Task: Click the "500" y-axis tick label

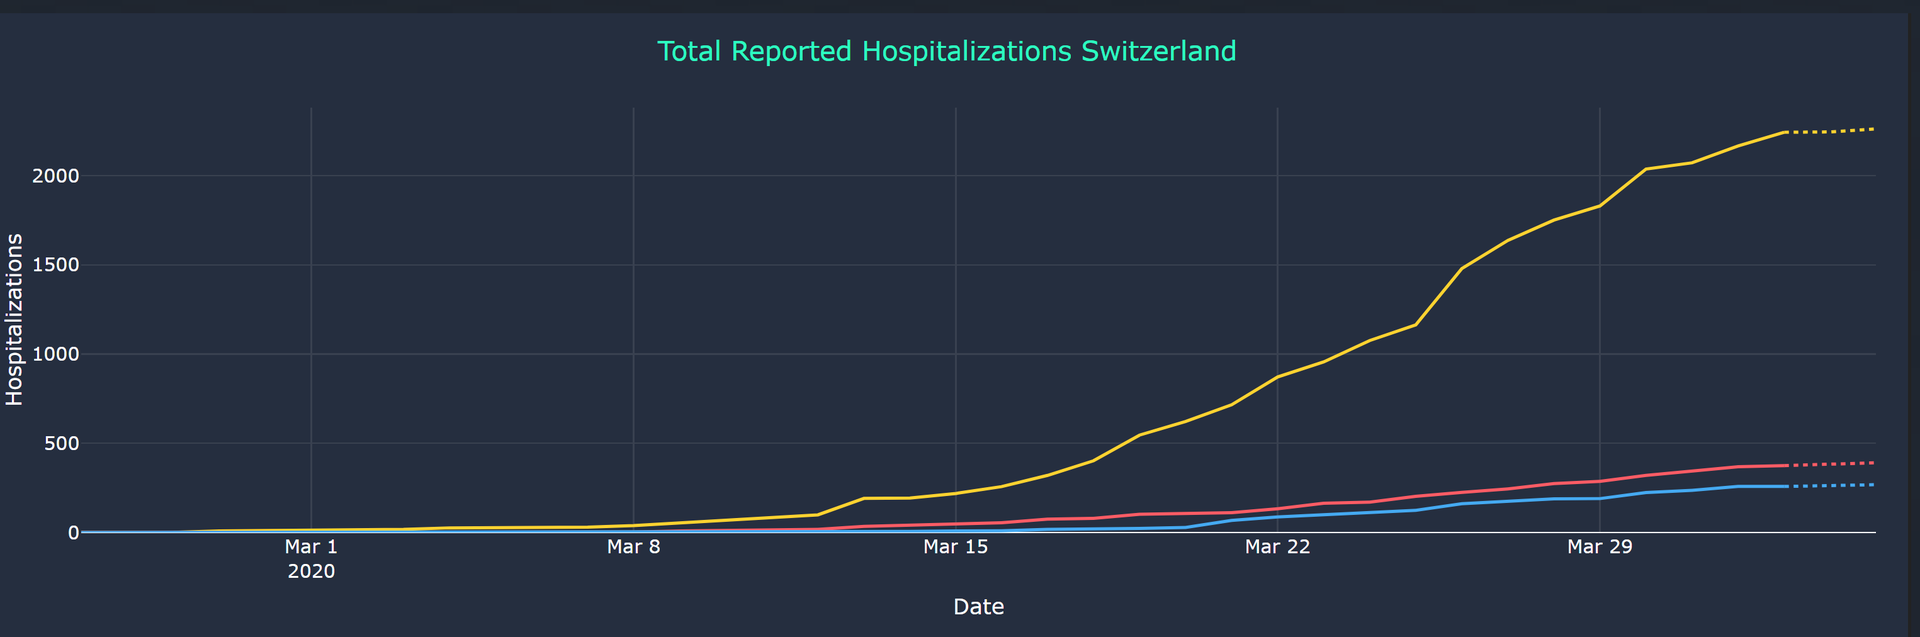Action: (x=63, y=443)
